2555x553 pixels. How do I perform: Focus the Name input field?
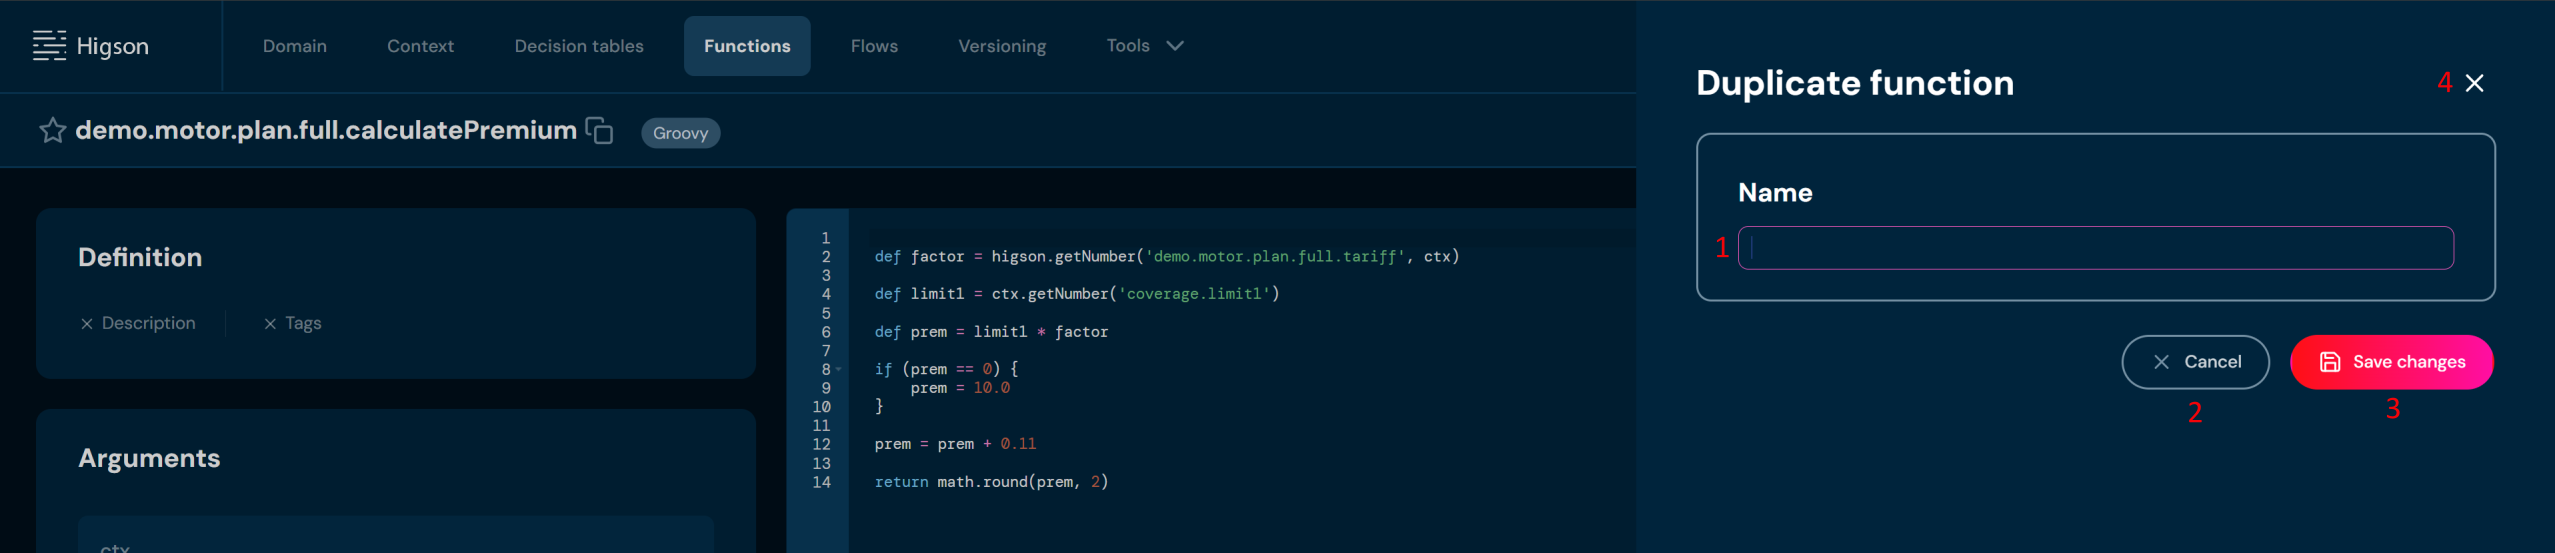point(2095,248)
